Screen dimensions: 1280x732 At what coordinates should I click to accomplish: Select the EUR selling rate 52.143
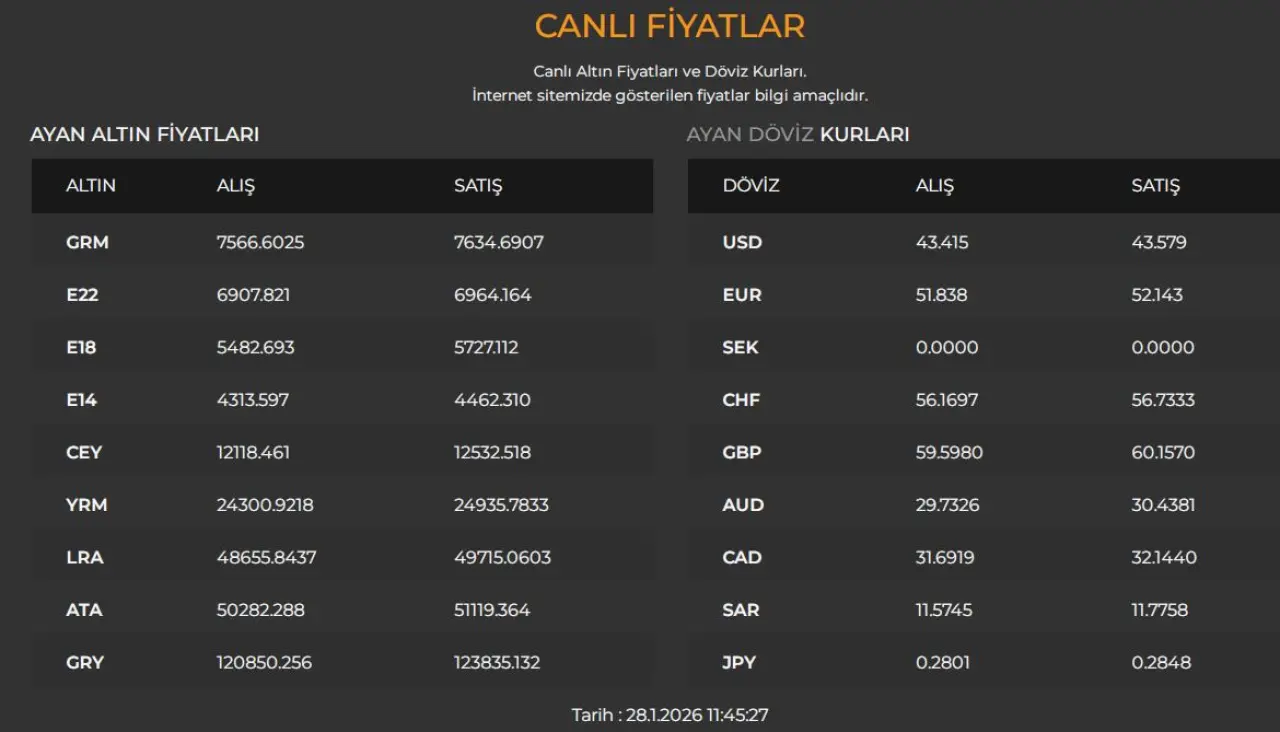click(1157, 295)
